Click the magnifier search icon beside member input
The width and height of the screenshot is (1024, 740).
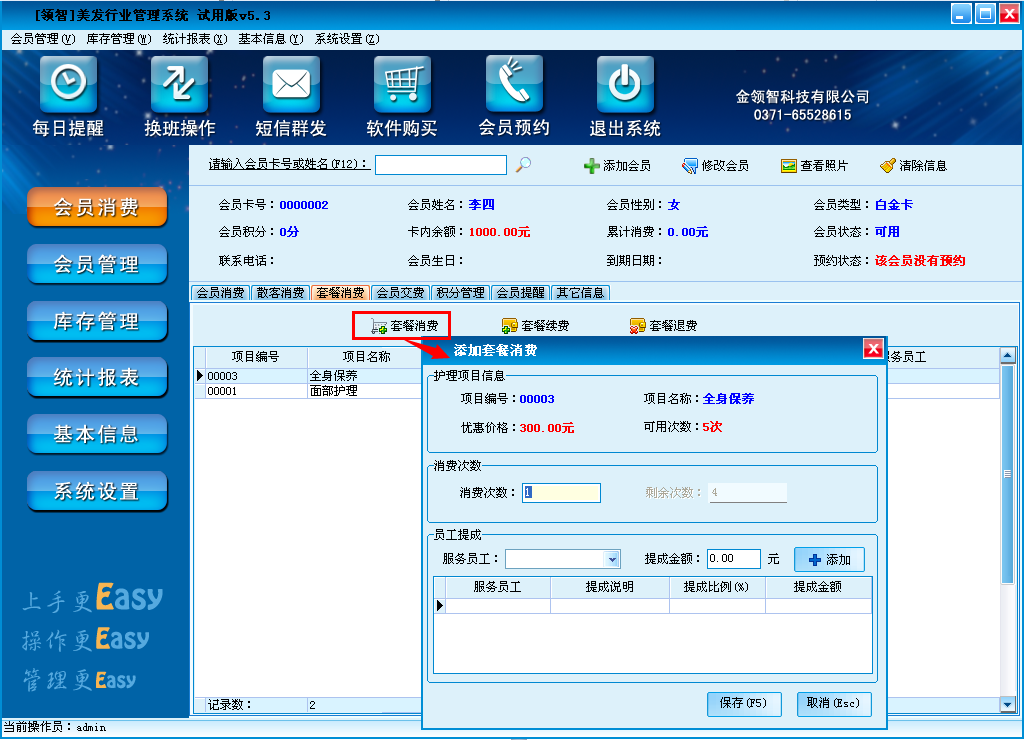523,165
